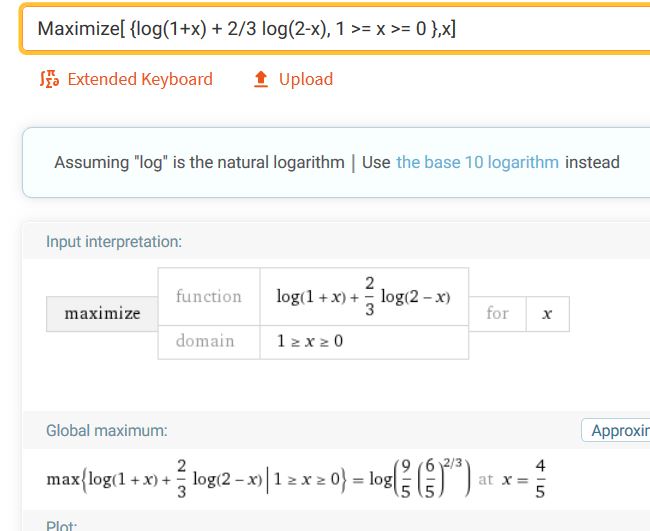Select the log(1+x) function expression cell
650x531 pixels.
click(x=363, y=296)
